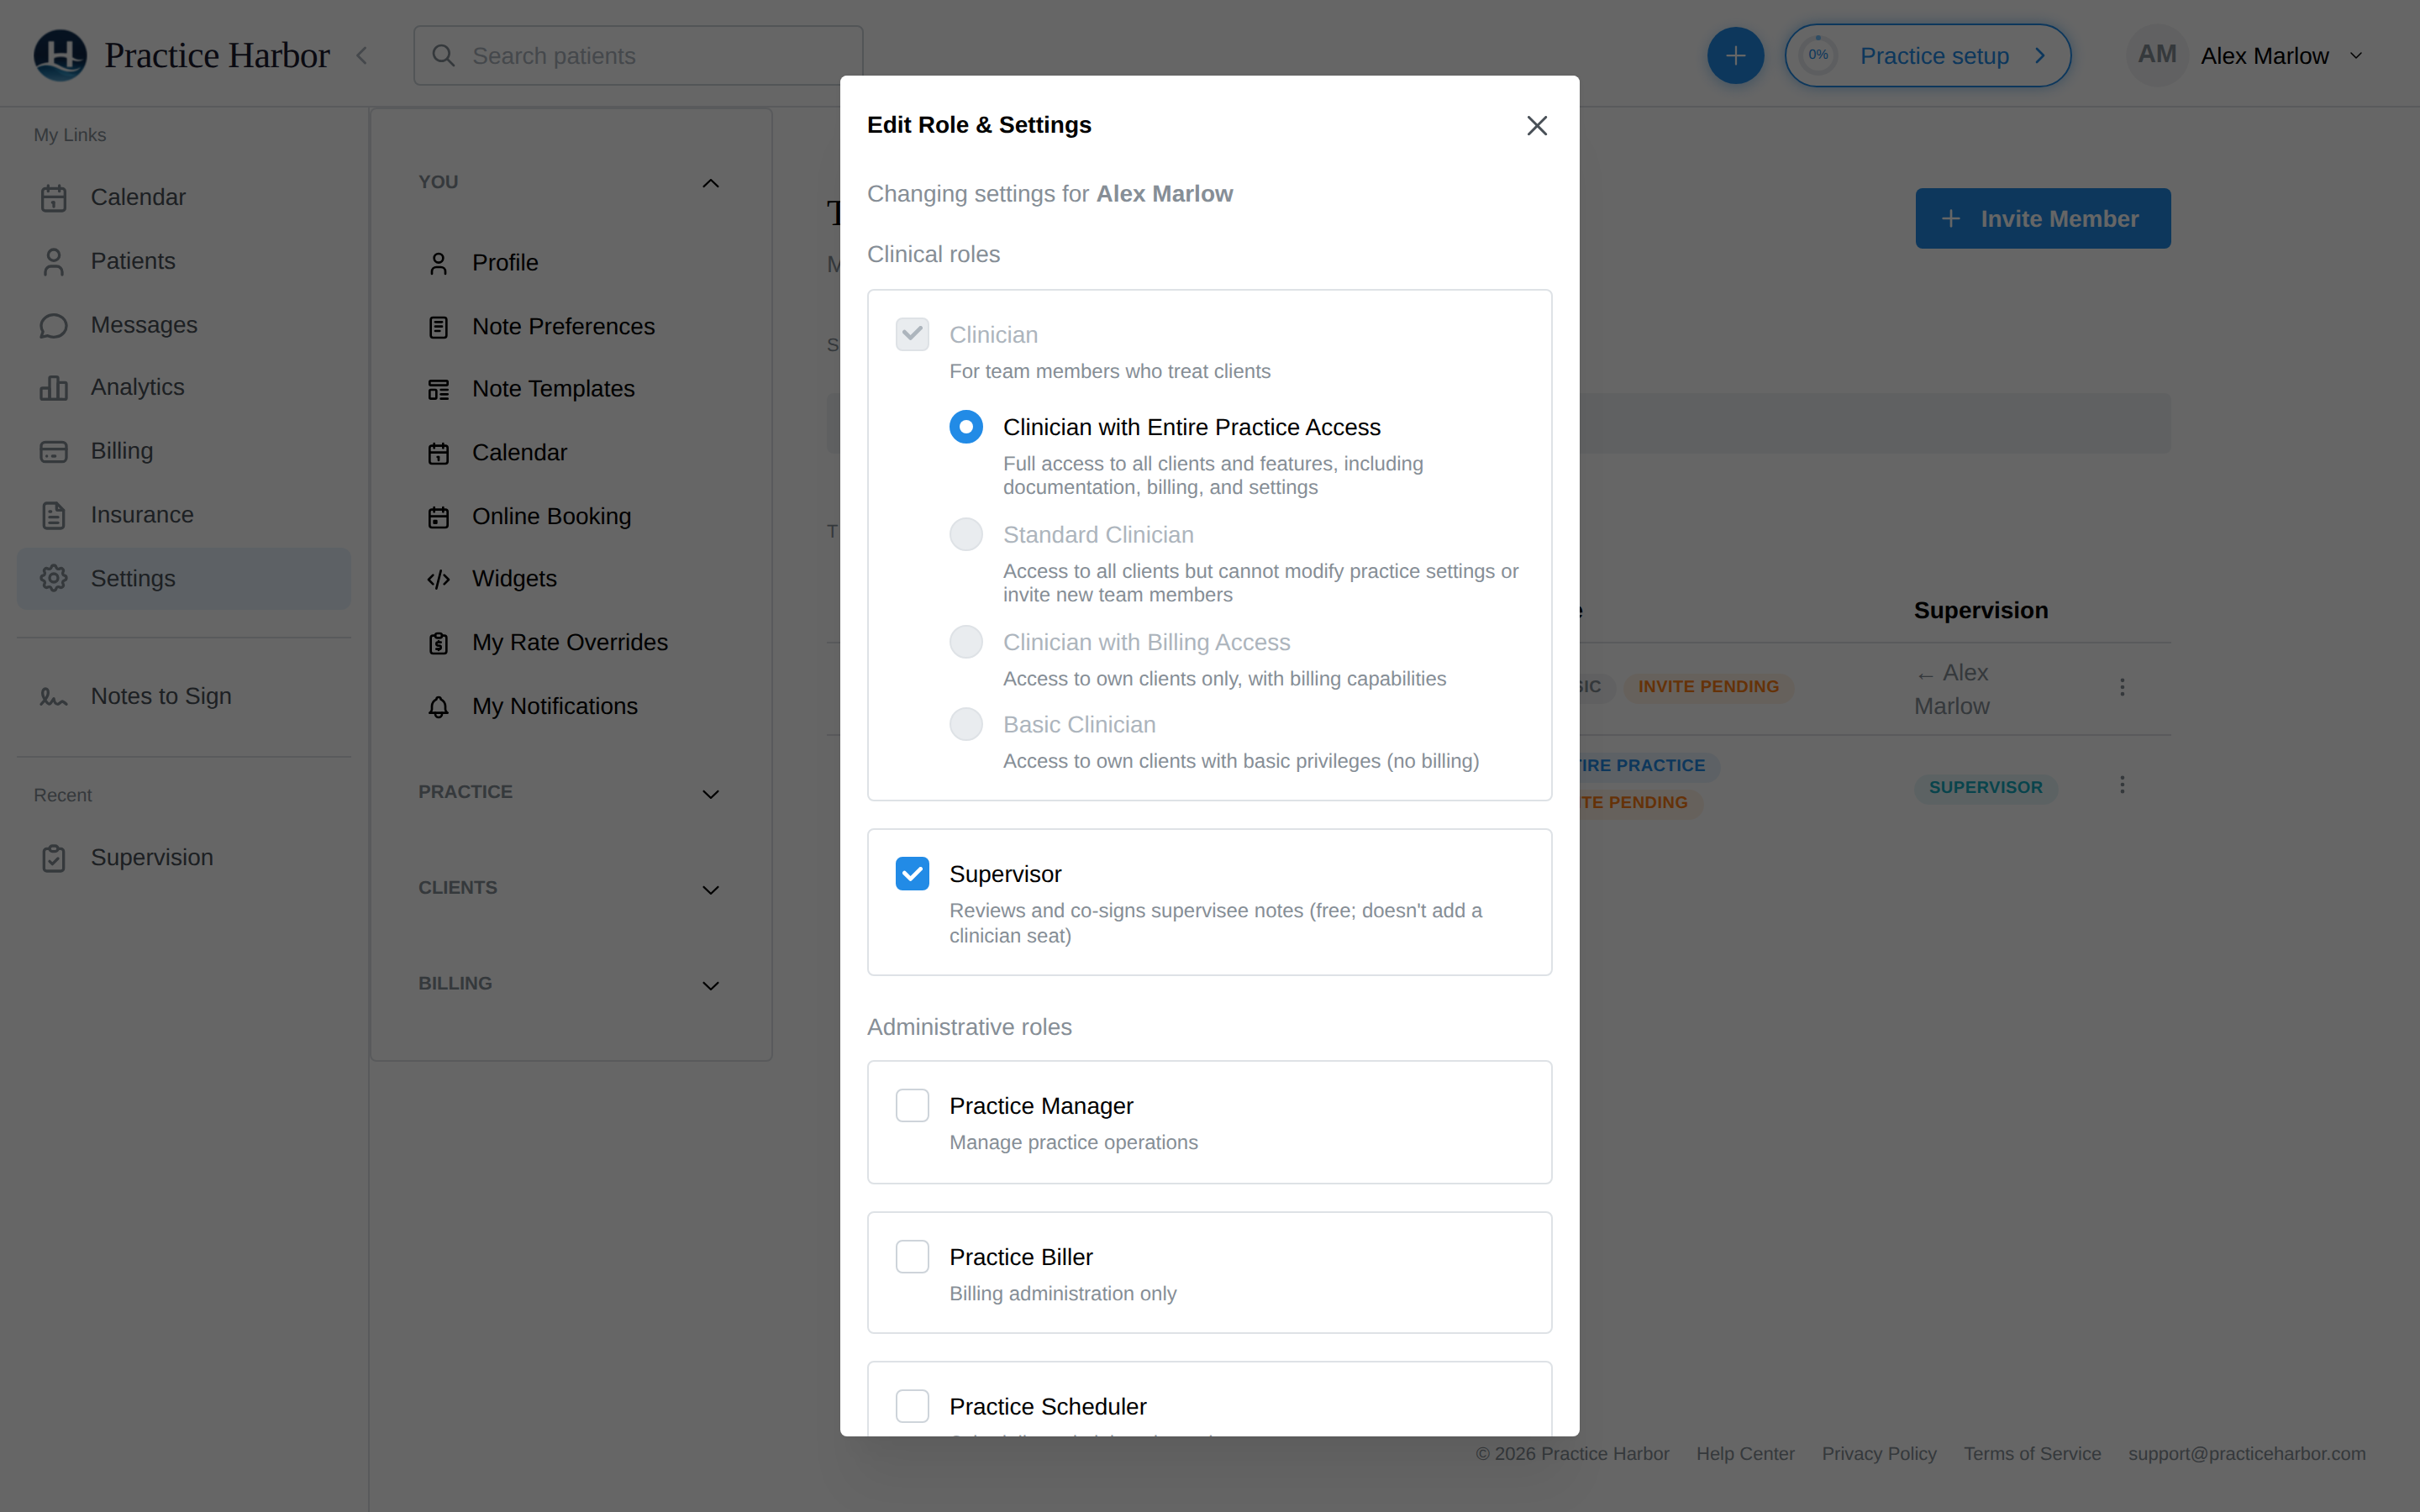Select Standard Clinician radio option
The image size is (2420, 1512).
click(966, 534)
